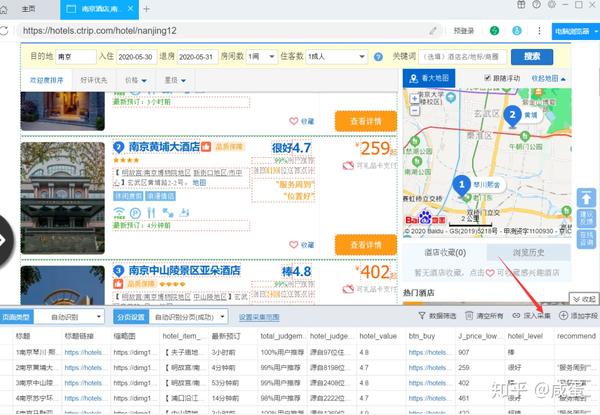Expand the 价格 sort dropdown
This screenshot has height=415, width=600.
pyautogui.click(x=136, y=80)
